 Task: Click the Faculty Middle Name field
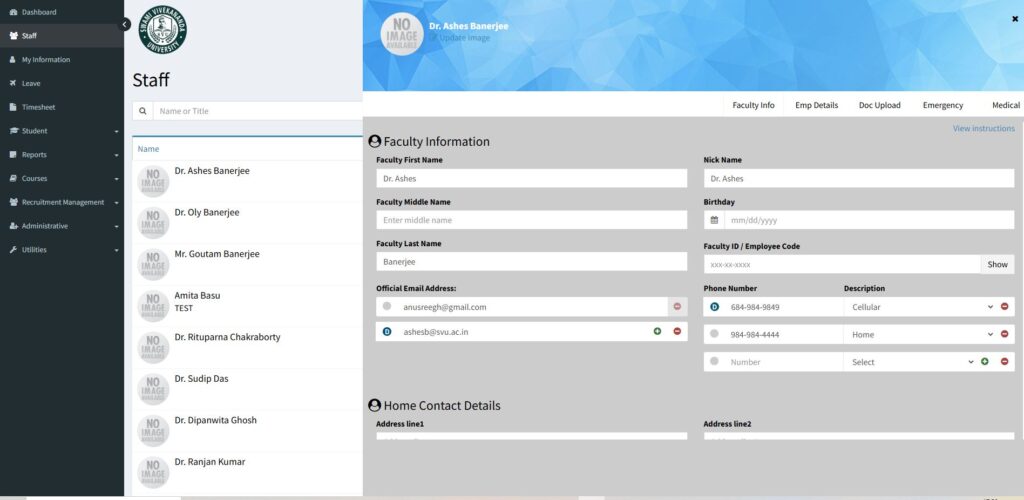coord(531,220)
